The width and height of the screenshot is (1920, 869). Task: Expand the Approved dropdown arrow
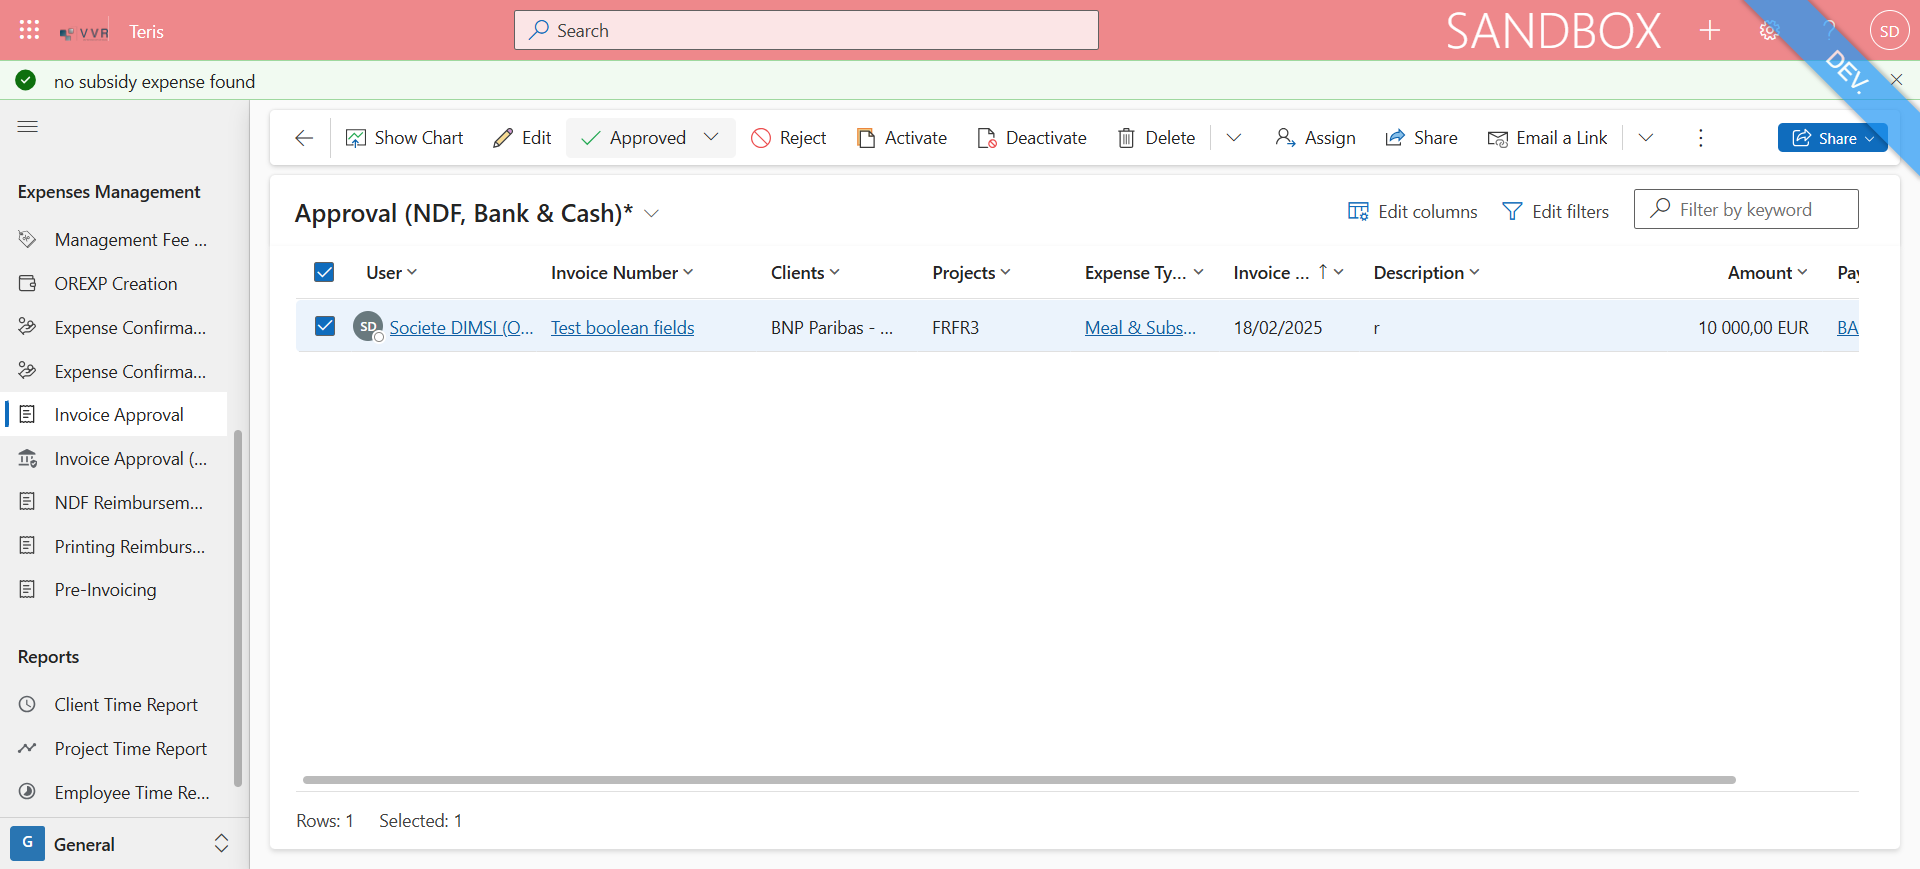712,137
